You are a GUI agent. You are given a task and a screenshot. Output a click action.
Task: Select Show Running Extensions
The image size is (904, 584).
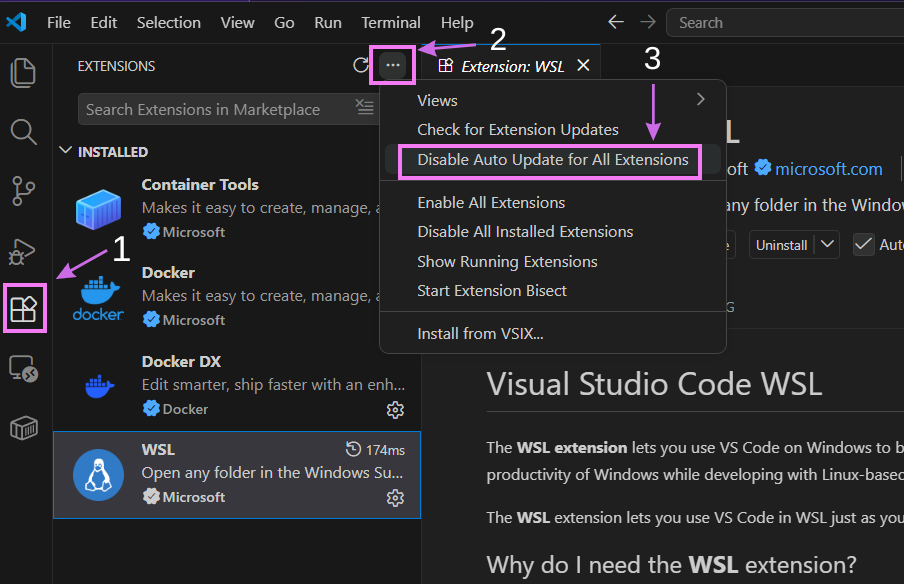coord(553,262)
